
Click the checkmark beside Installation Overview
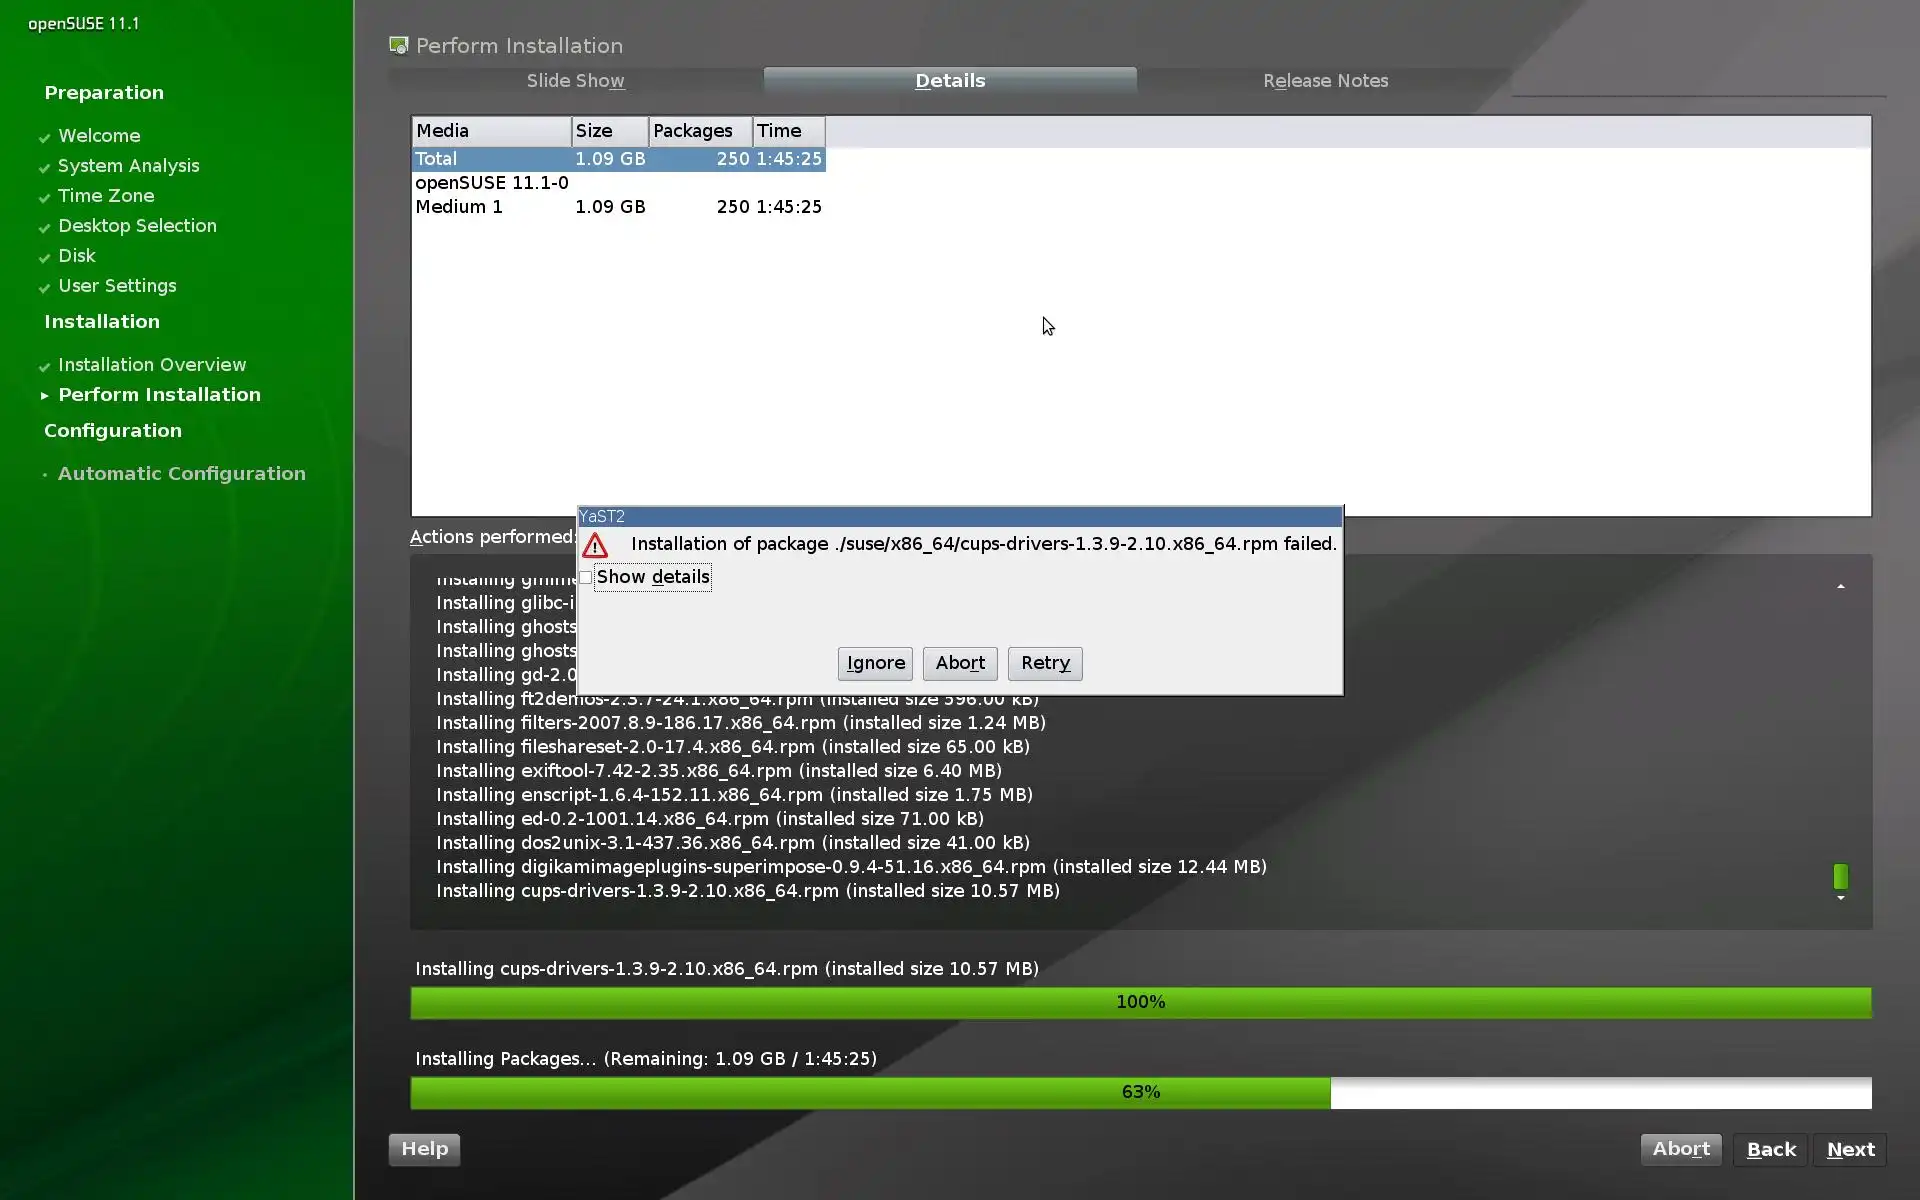44,367
